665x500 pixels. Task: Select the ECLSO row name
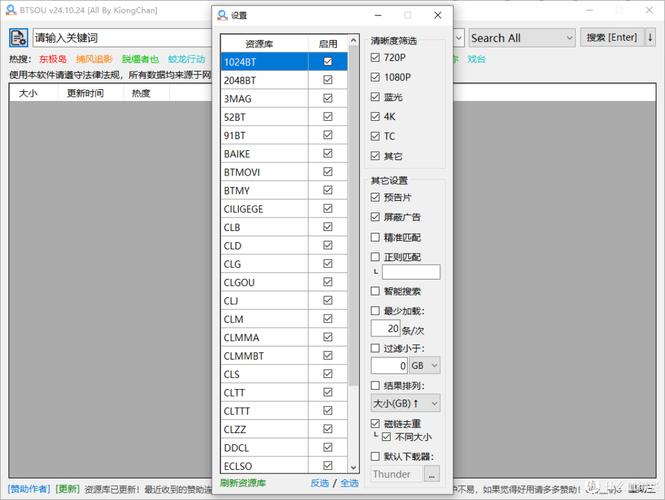pos(238,466)
